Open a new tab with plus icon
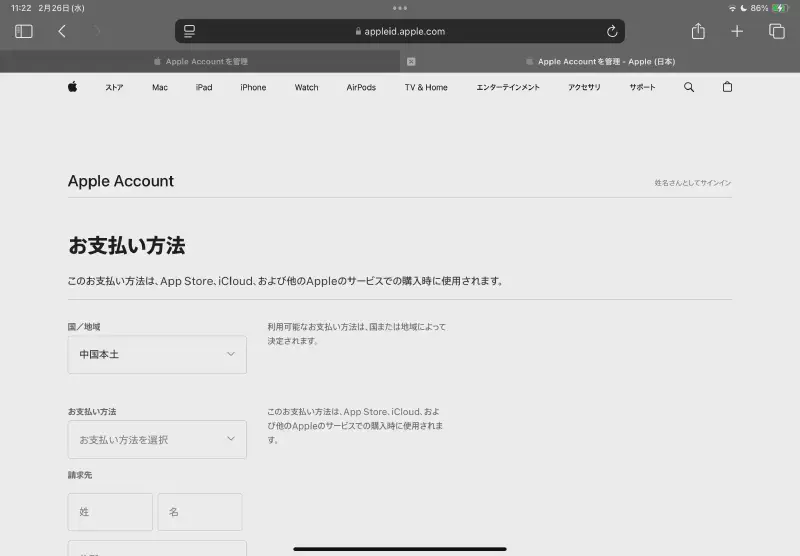 [x=737, y=31]
